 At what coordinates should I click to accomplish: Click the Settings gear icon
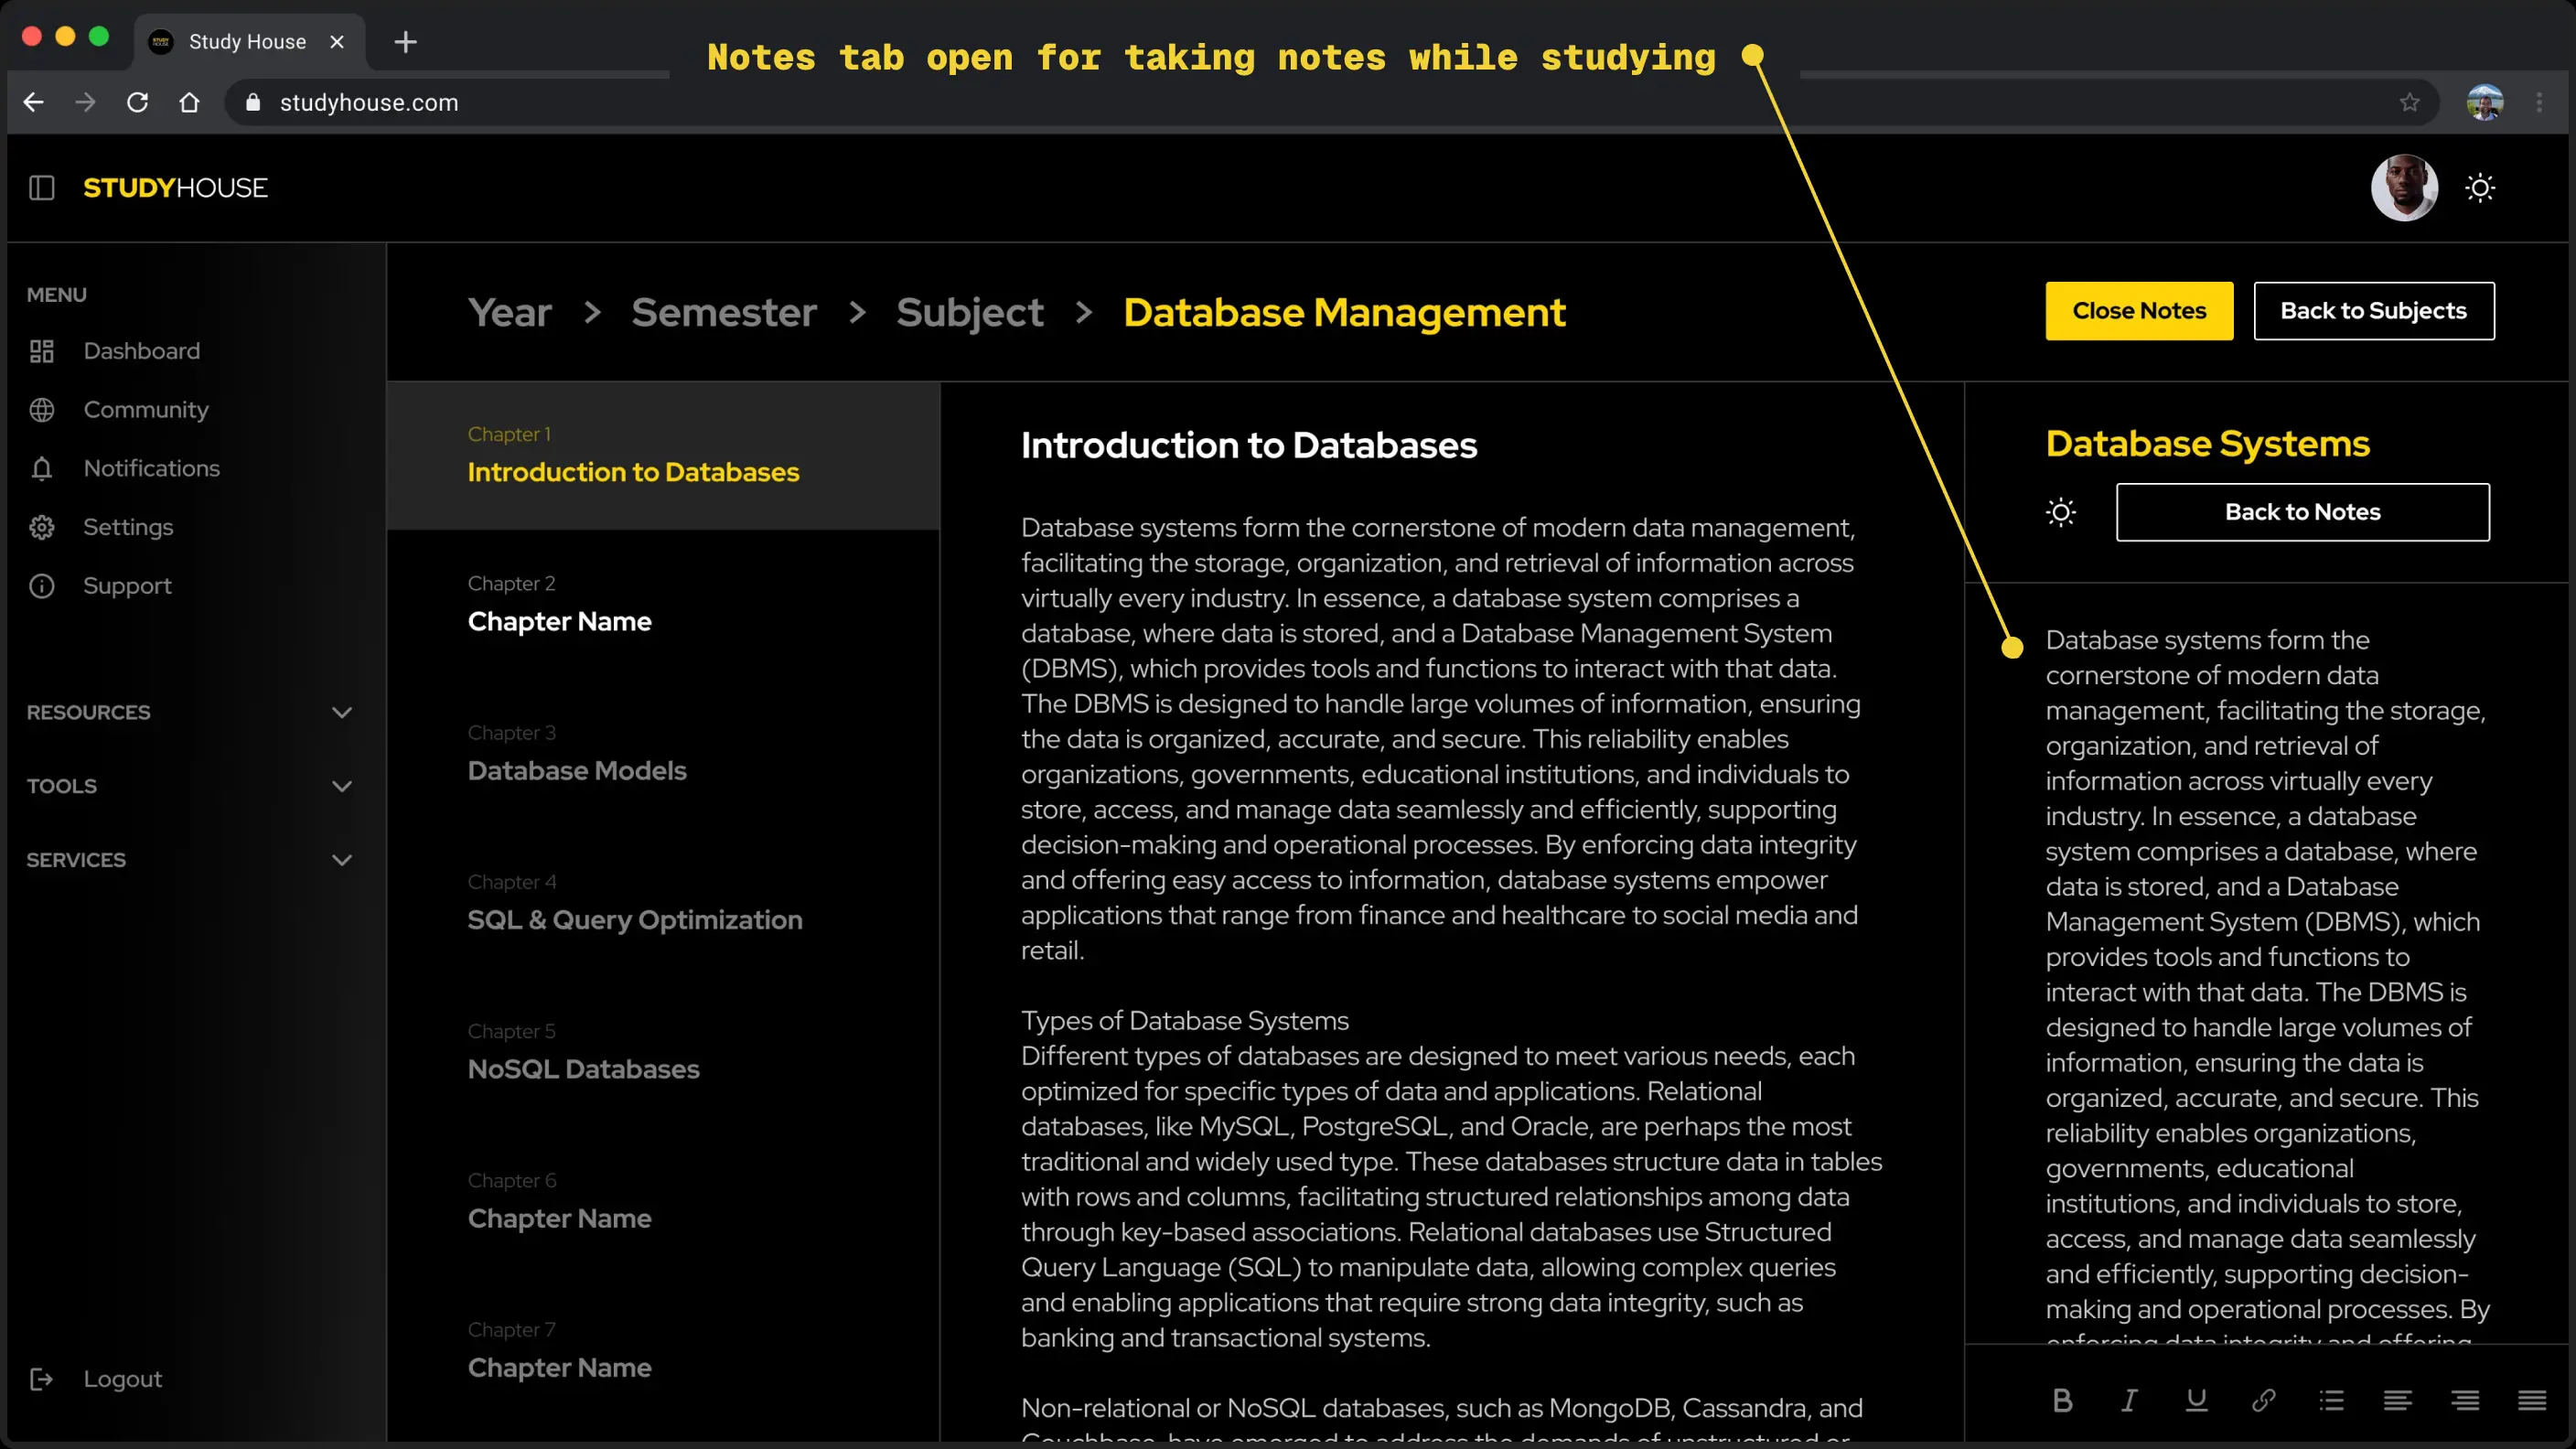(x=41, y=527)
